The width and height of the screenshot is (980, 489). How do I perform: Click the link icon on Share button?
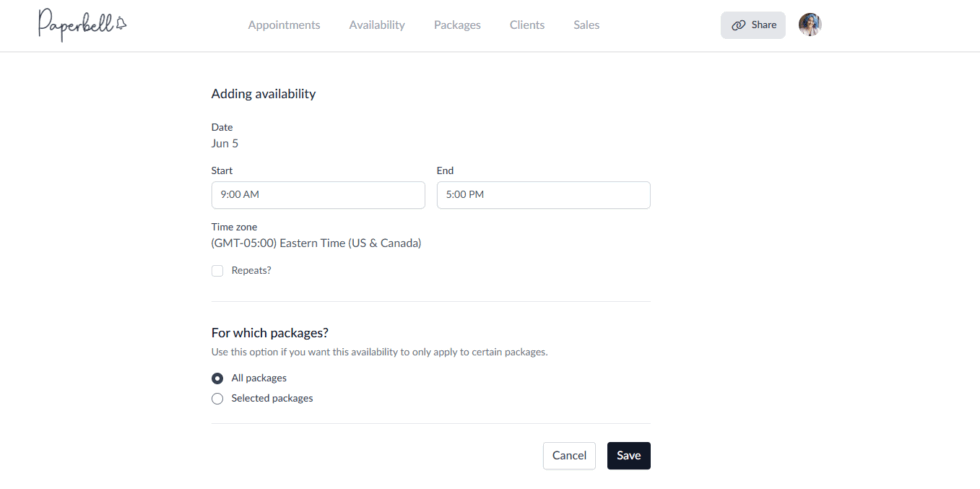(x=739, y=25)
